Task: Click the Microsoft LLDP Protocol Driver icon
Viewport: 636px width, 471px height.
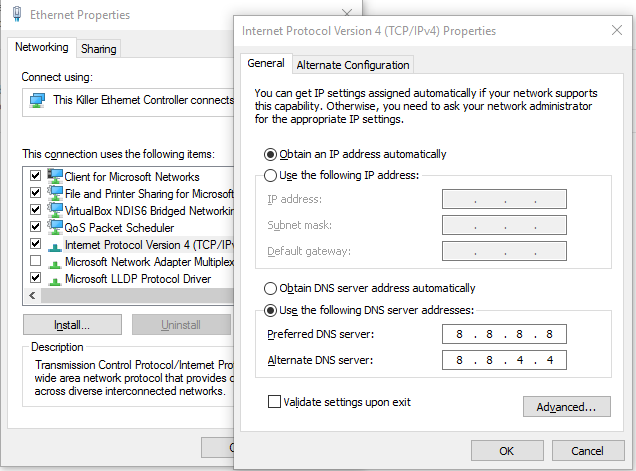Action: click(54, 278)
